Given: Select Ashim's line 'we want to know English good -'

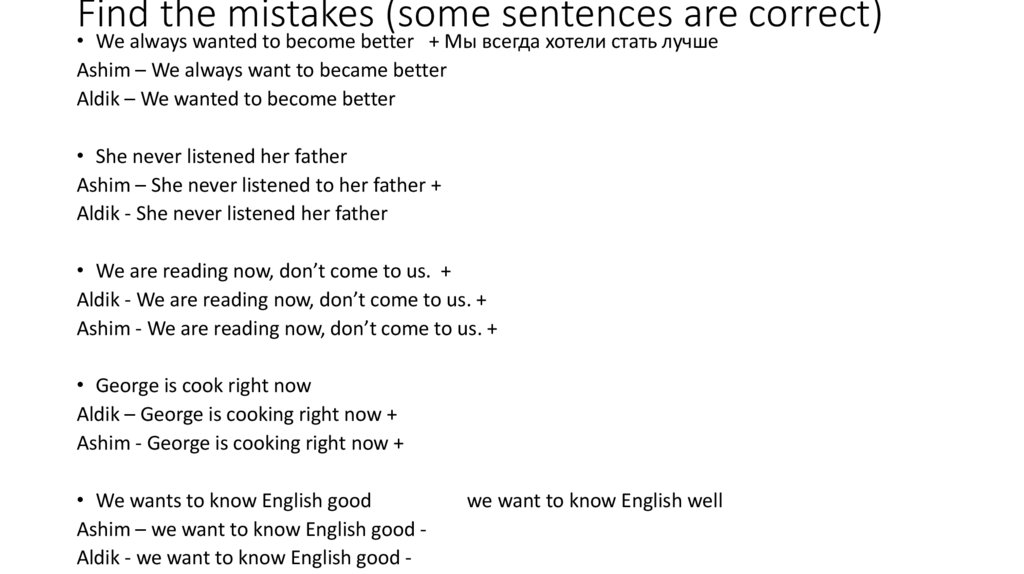Looking at the screenshot, I should [252, 529].
